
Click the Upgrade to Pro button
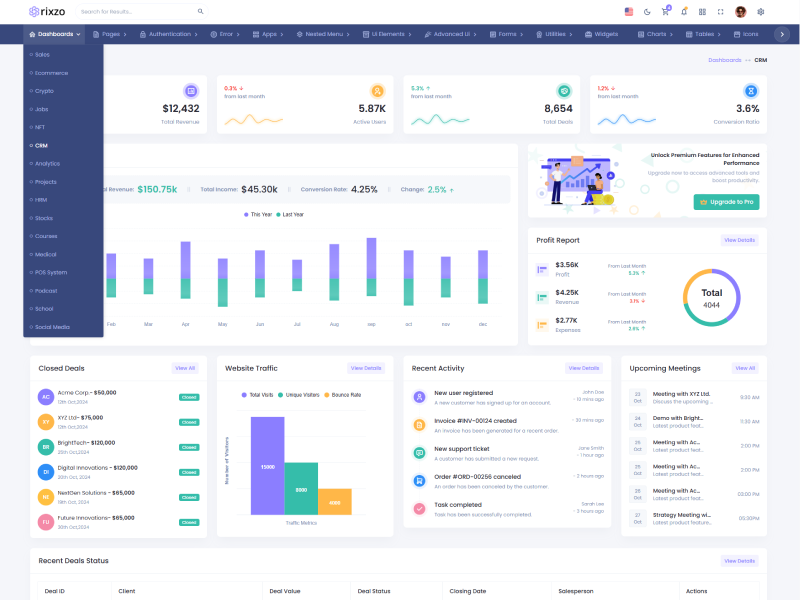725,202
